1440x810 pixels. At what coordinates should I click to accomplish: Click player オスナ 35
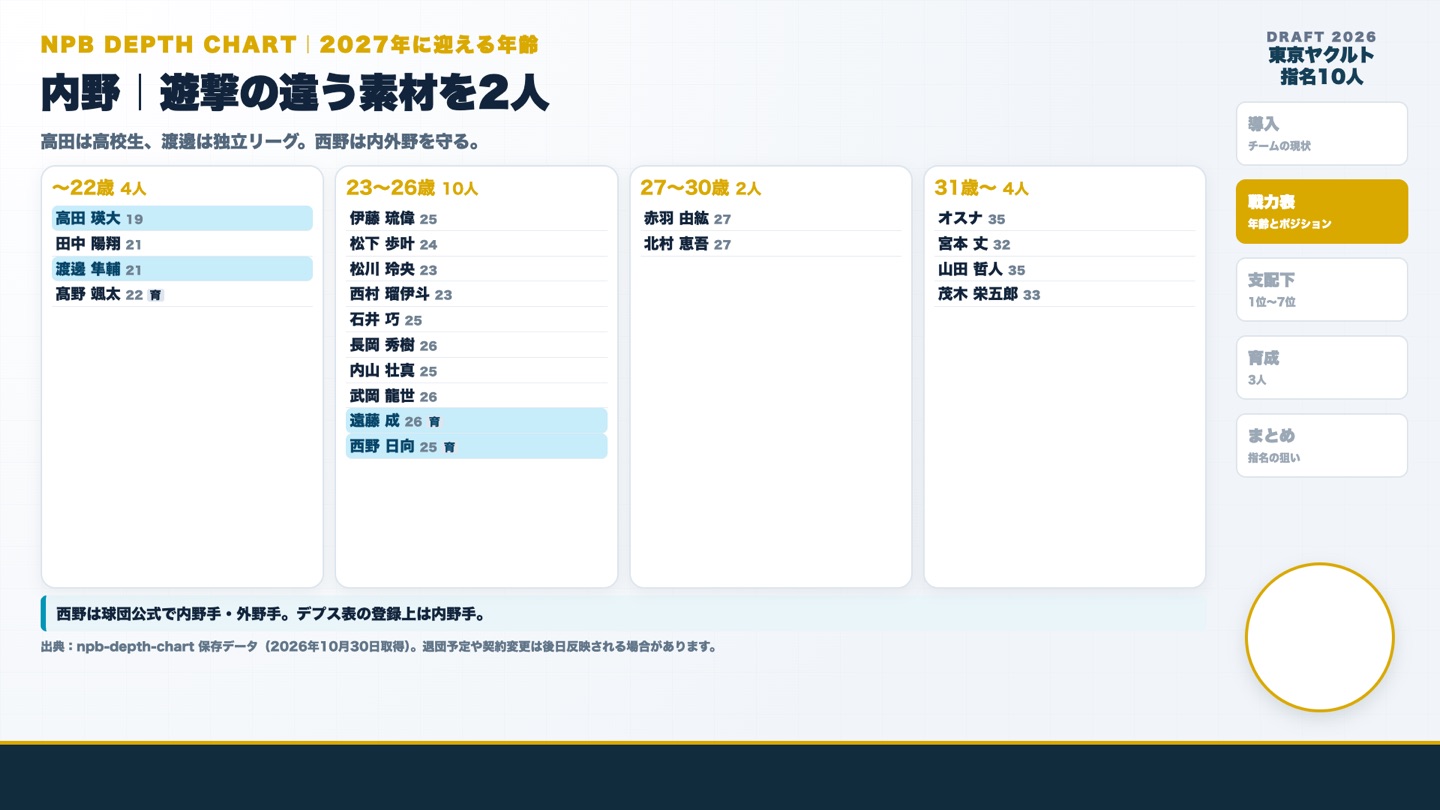point(1065,218)
